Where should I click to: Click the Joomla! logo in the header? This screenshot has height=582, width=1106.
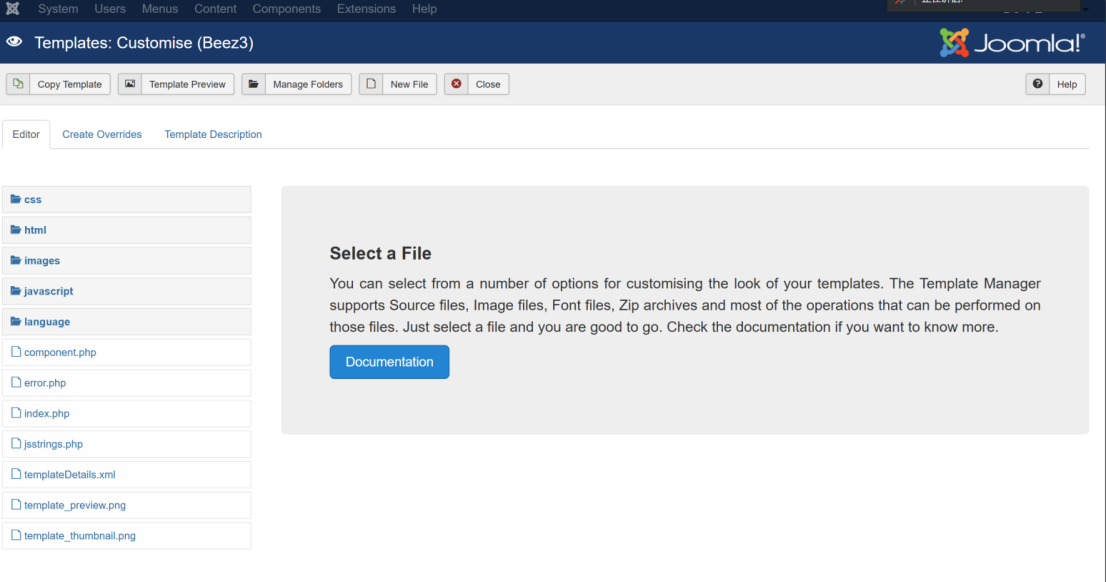1011,43
